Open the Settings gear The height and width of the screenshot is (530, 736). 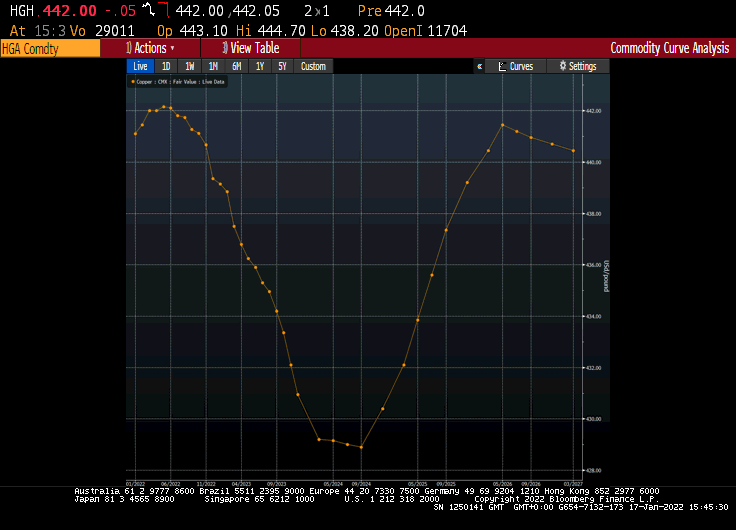576,66
